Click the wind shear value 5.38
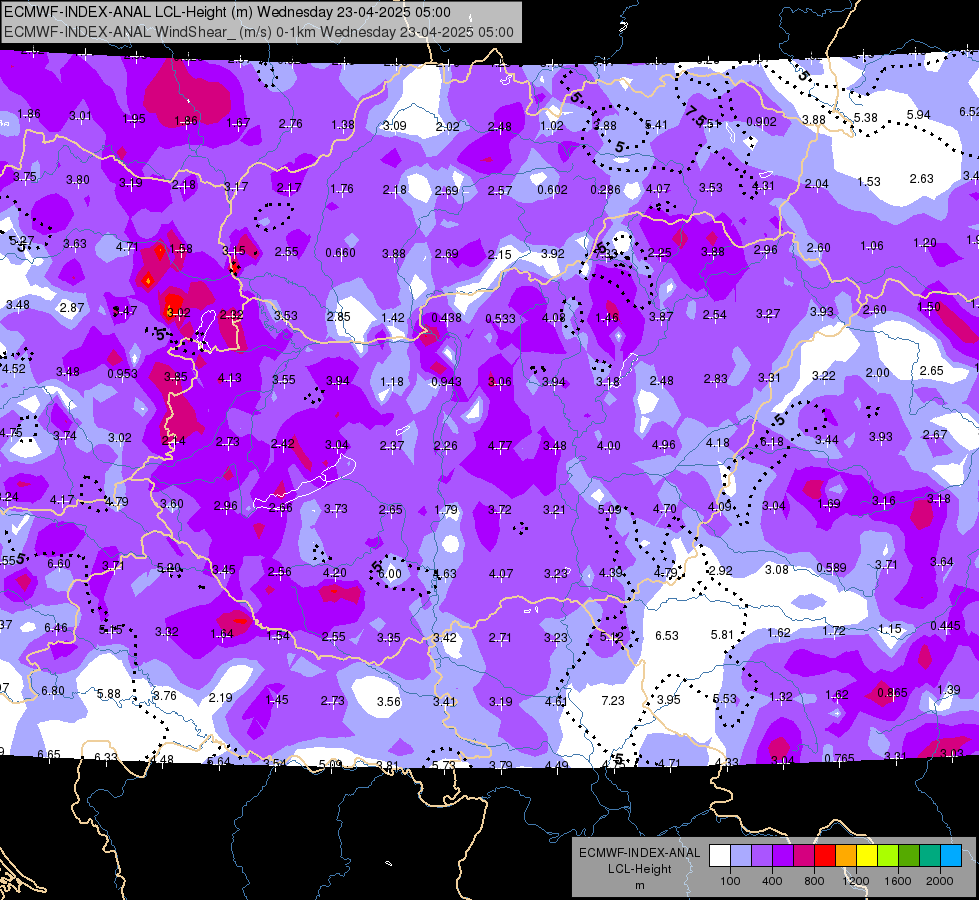Screen dimensions: 979x900 pos(865,117)
